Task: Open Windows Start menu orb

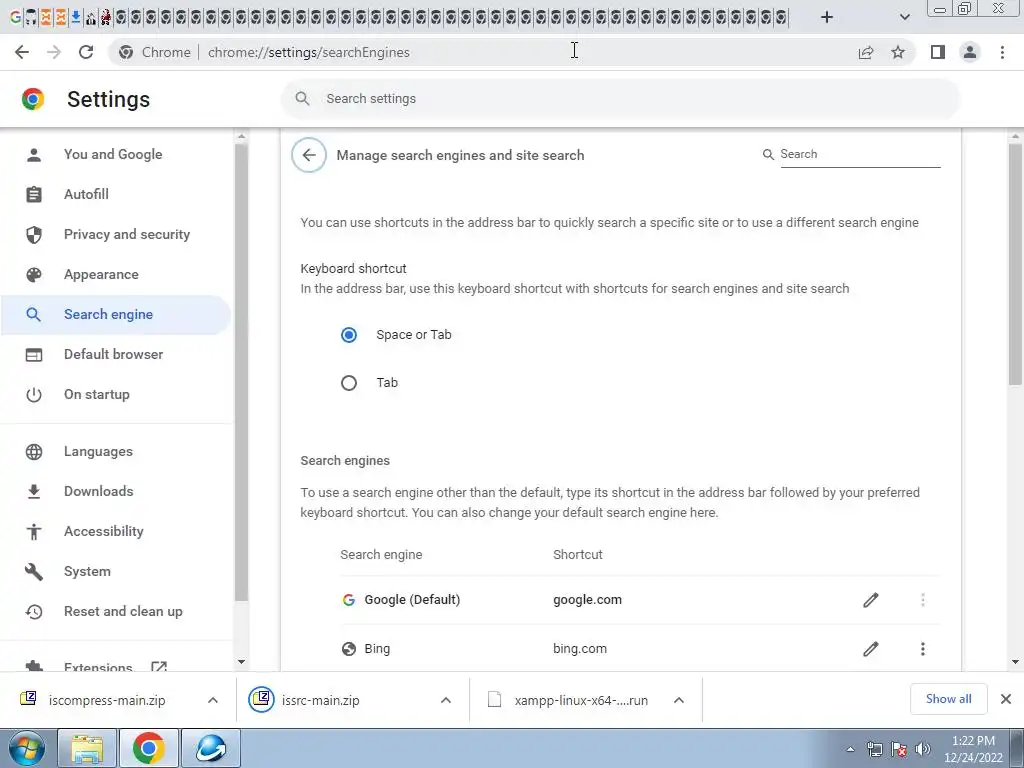Action: pyautogui.click(x=27, y=748)
